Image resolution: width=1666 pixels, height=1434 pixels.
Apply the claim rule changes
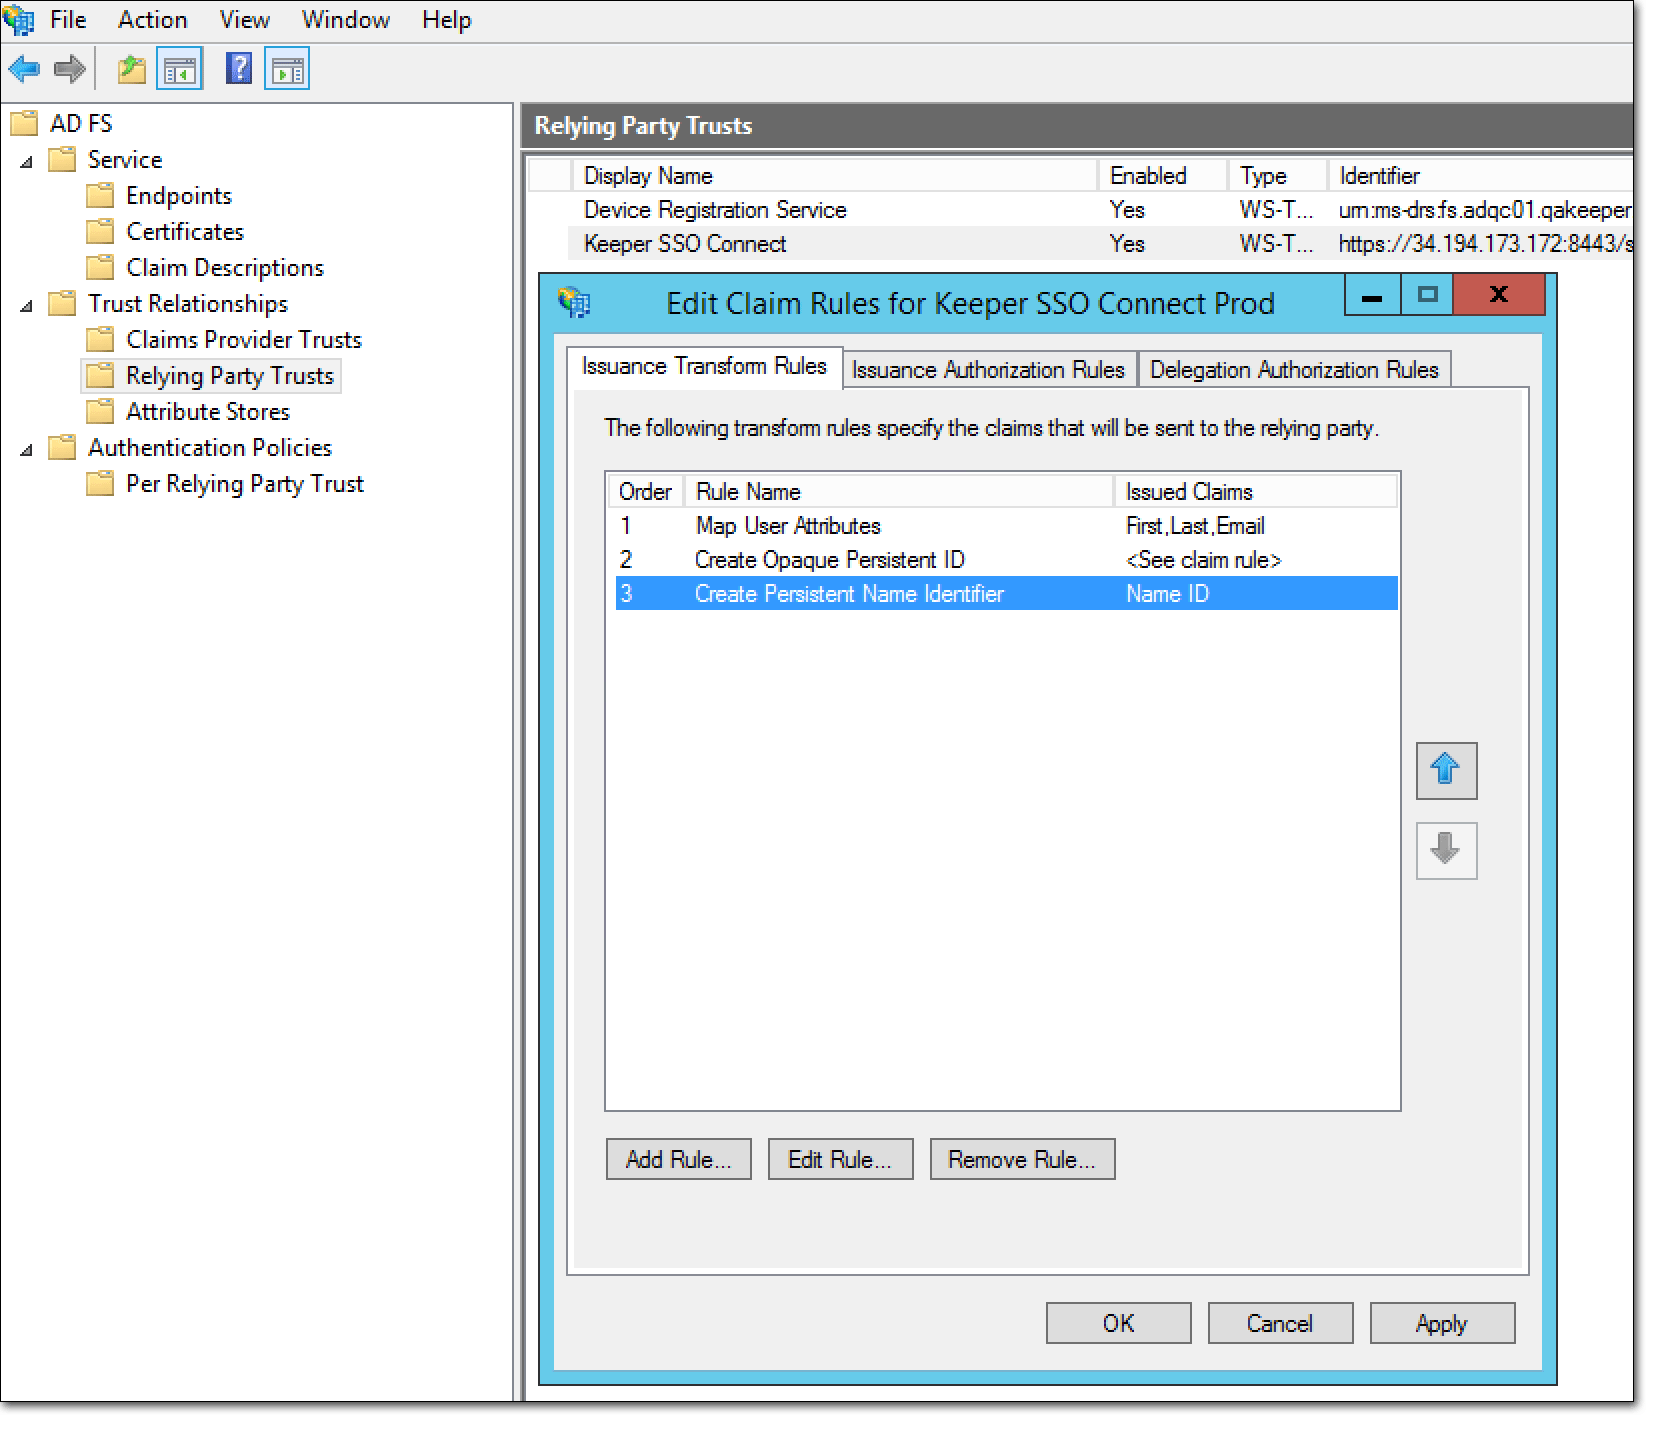(1441, 1322)
